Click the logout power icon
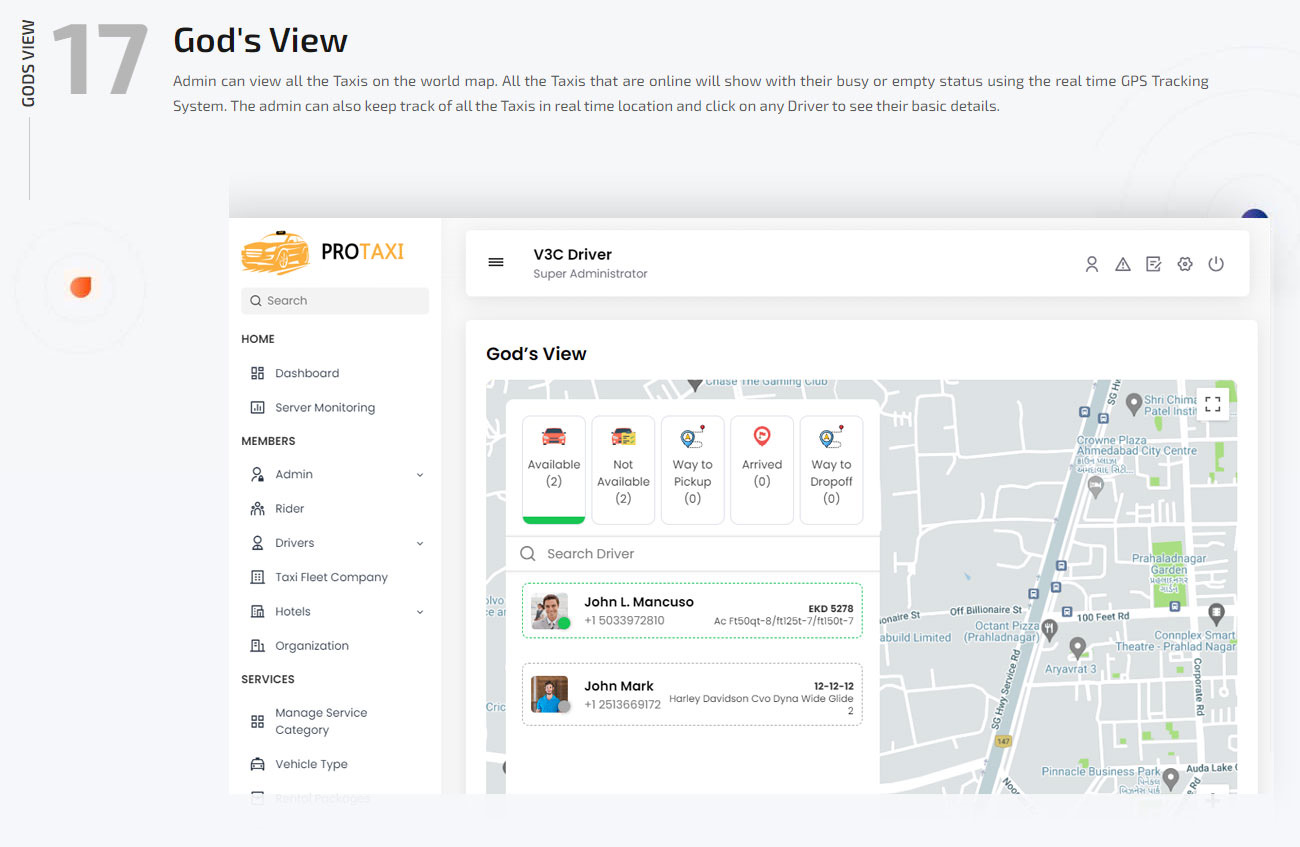Viewport: 1300px width, 847px height. (x=1216, y=264)
